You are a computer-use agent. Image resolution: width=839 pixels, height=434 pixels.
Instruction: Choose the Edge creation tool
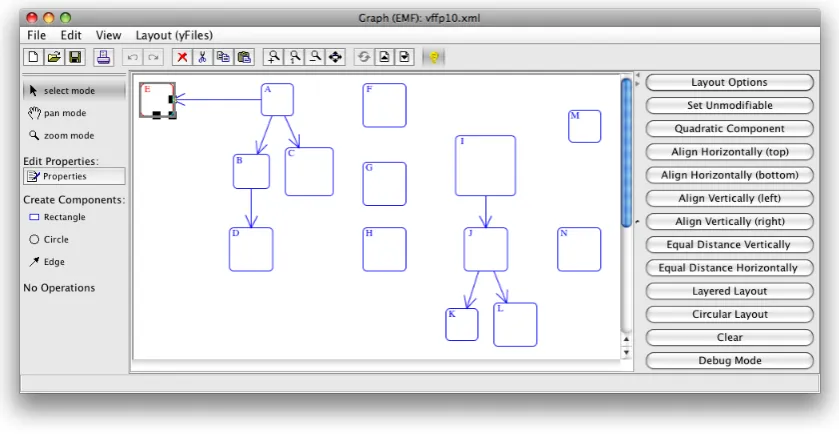[74, 262]
